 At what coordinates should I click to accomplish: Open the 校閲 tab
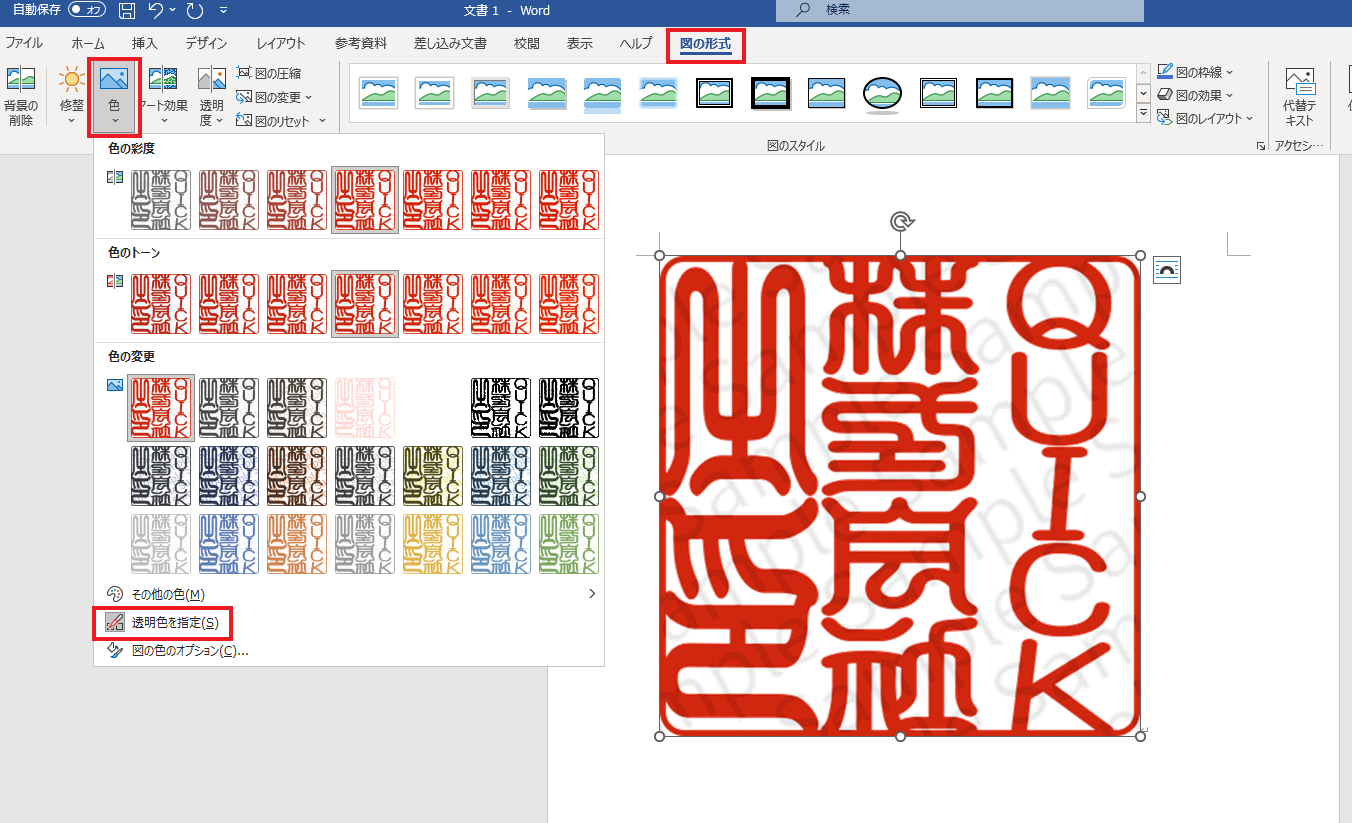[x=527, y=43]
